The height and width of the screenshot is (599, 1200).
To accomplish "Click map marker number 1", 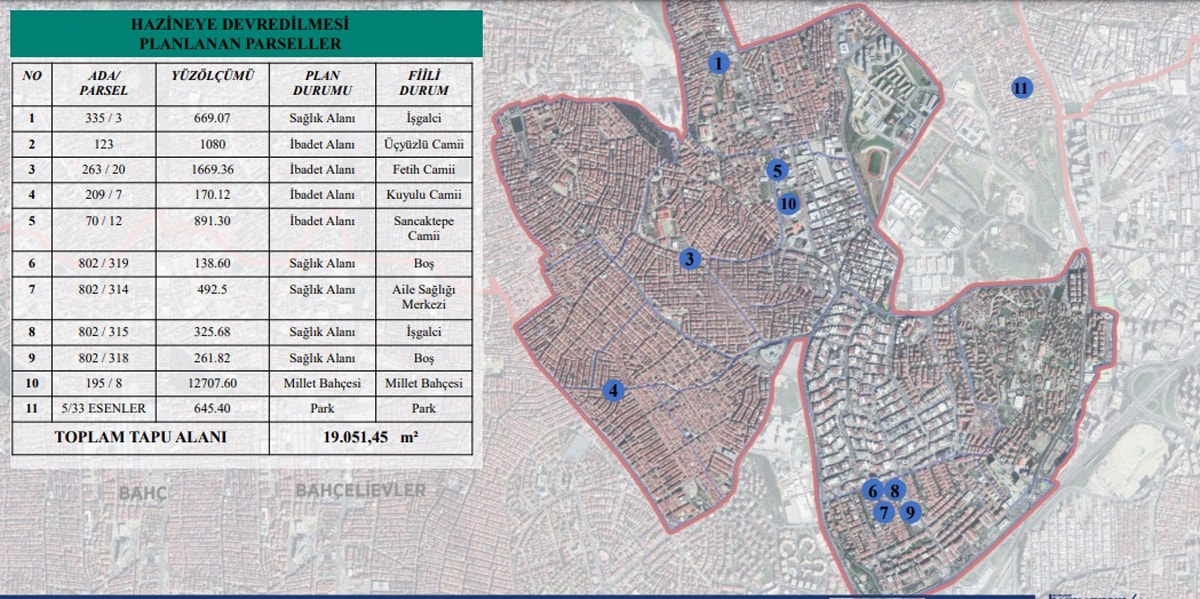I will point(718,63).
